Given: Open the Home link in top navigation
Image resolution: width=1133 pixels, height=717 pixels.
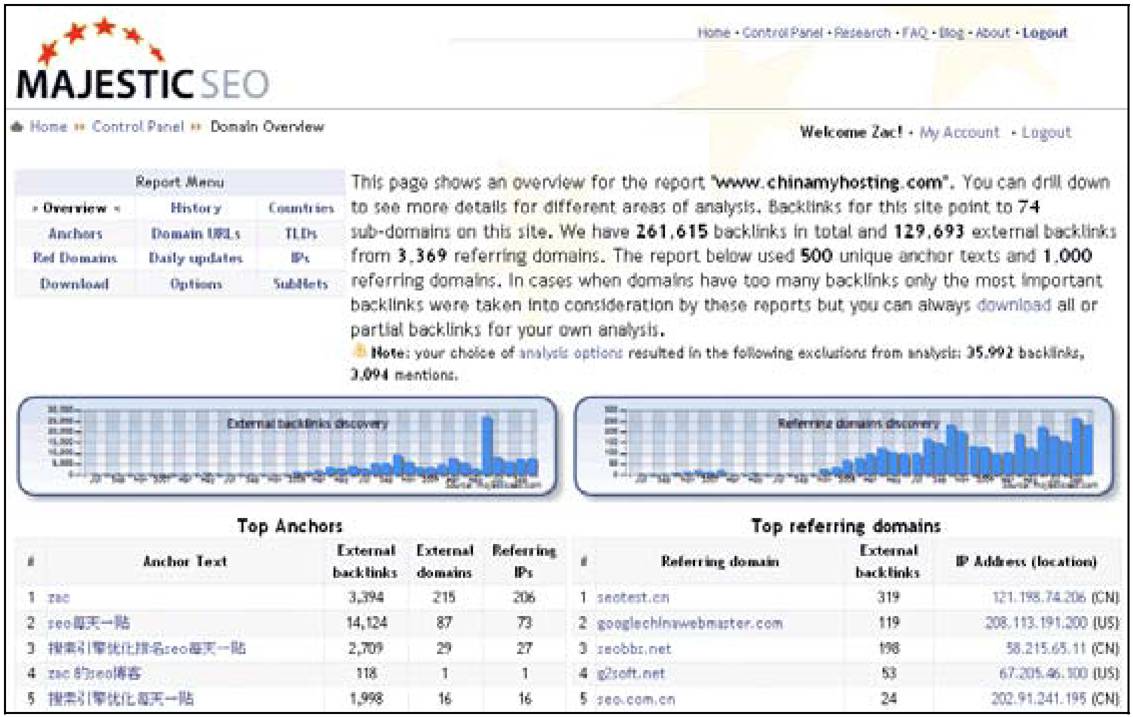Looking at the screenshot, I should pyautogui.click(x=713, y=33).
